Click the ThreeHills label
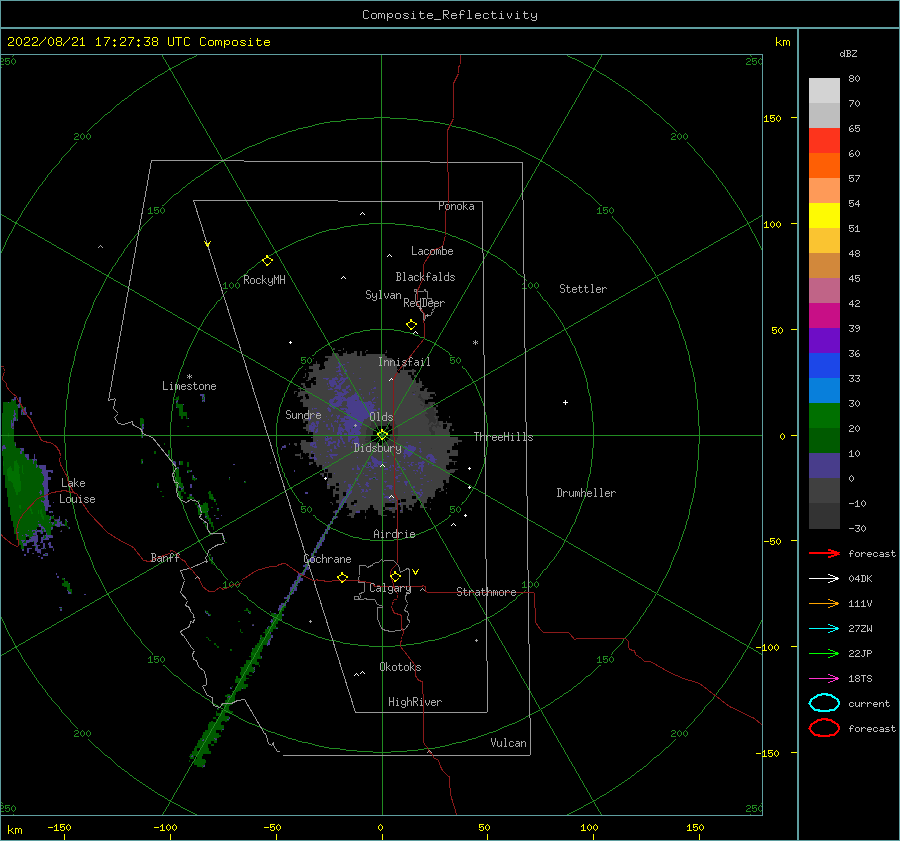The image size is (900, 841). 503,437
